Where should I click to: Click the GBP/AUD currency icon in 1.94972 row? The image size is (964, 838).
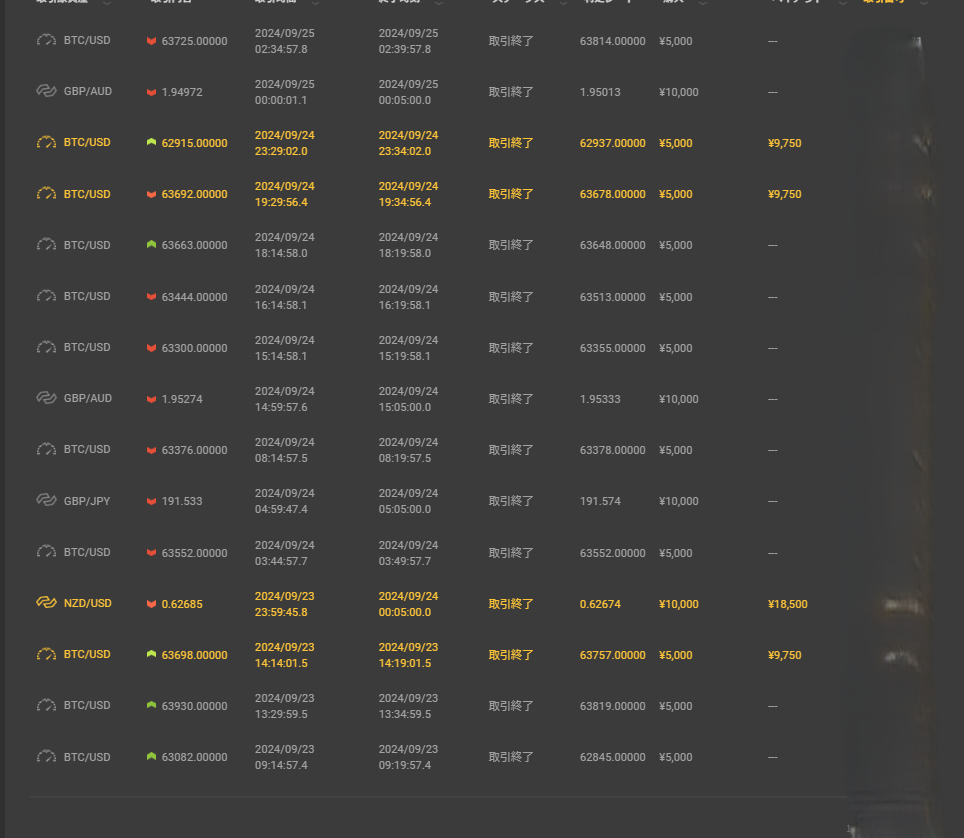pyautogui.click(x=46, y=92)
